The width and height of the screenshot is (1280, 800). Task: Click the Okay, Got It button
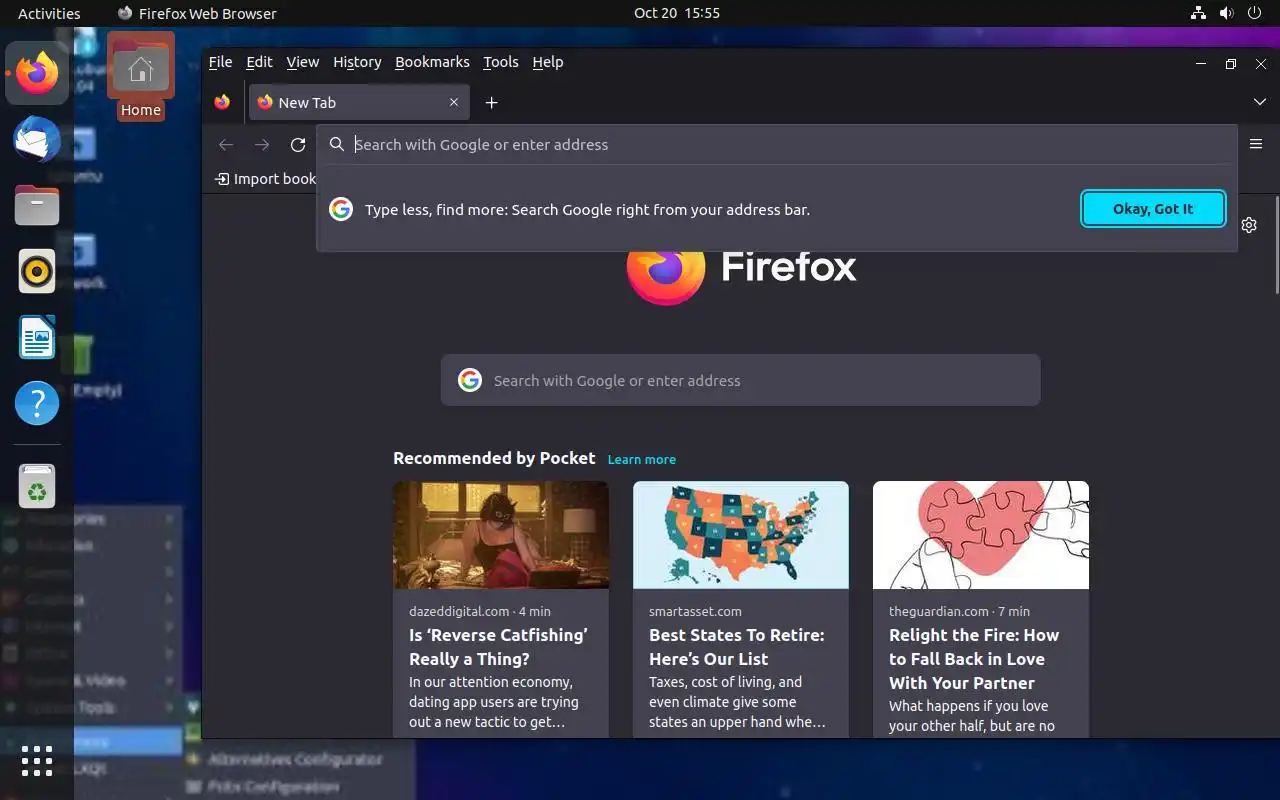pyautogui.click(x=1153, y=209)
